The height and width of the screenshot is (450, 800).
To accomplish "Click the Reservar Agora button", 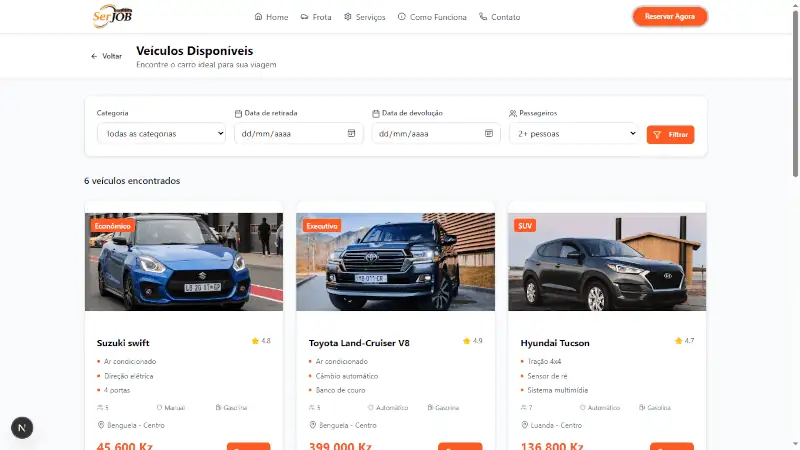I will pos(670,16).
